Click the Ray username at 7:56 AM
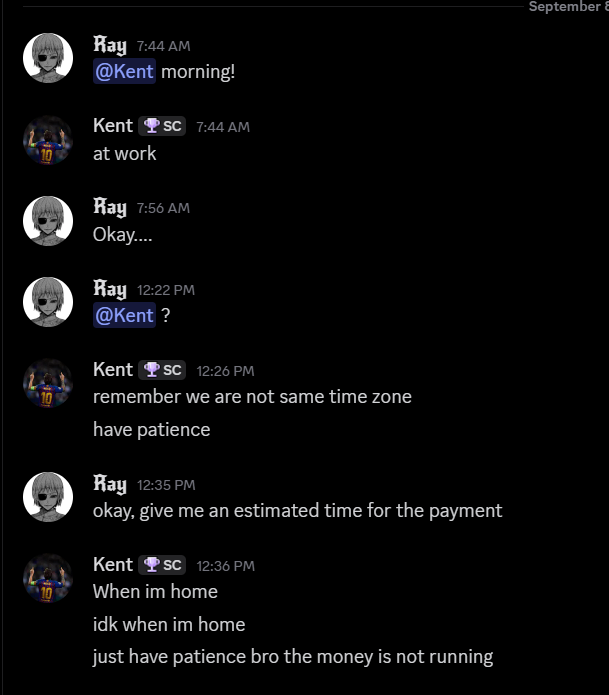 (x=110, y=208)
